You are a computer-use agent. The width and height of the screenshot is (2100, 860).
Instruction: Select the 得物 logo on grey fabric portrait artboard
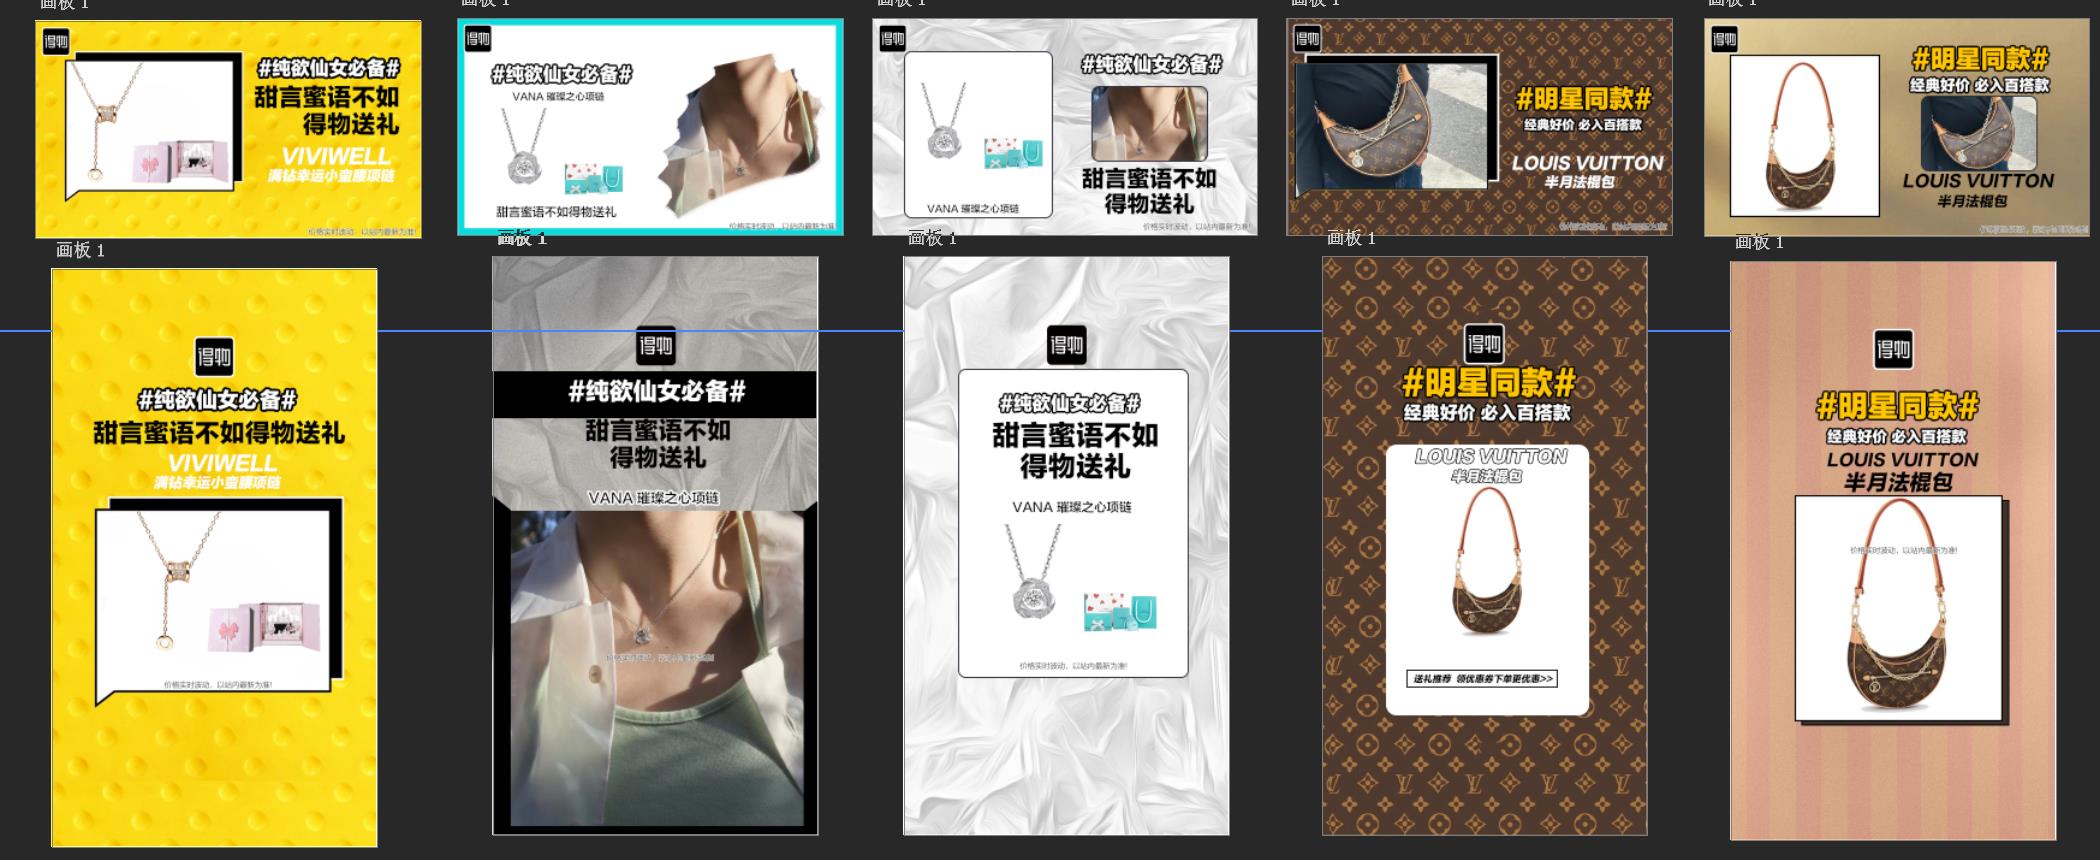[656, 346]
